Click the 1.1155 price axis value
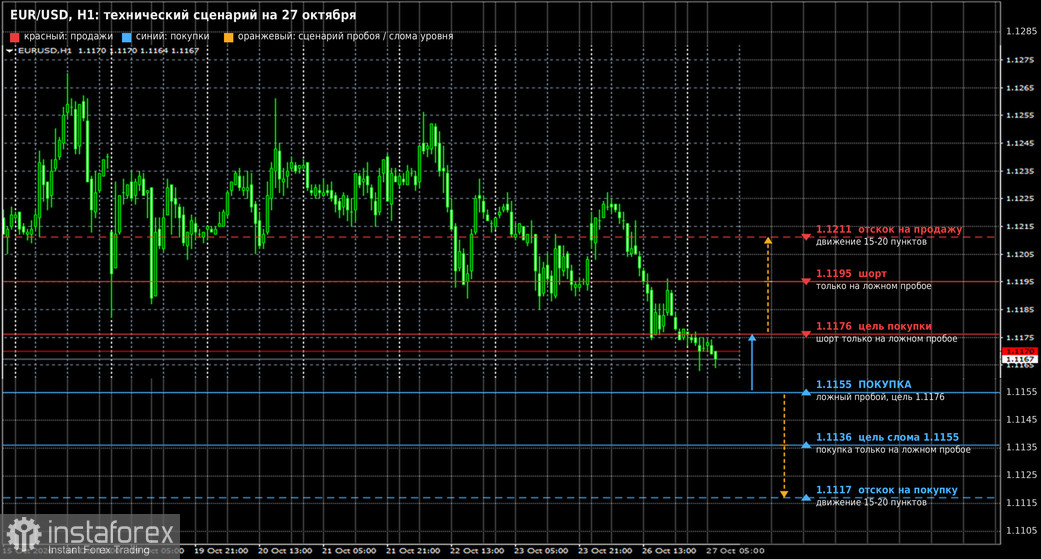This screenshot has height=559, width=1041. (1020, 392)
